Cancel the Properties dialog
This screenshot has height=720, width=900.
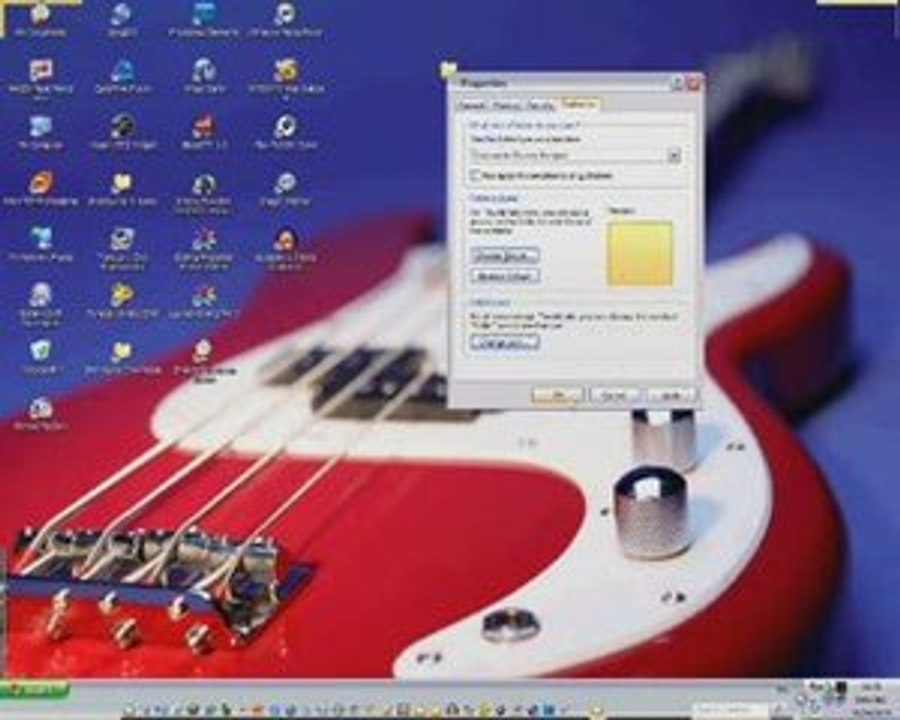pyautogui.click(x=615, y=395)
